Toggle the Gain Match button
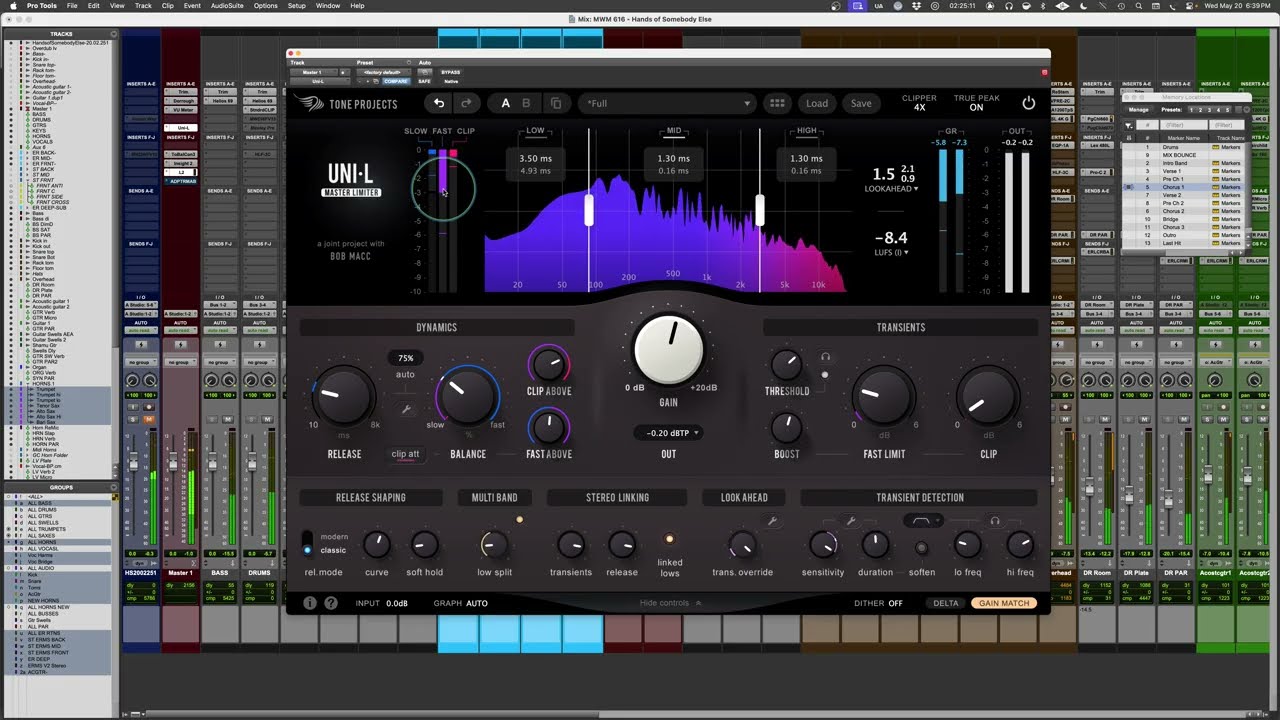1280x720 pixels. pyautogui.click(x=1004, y=603)
